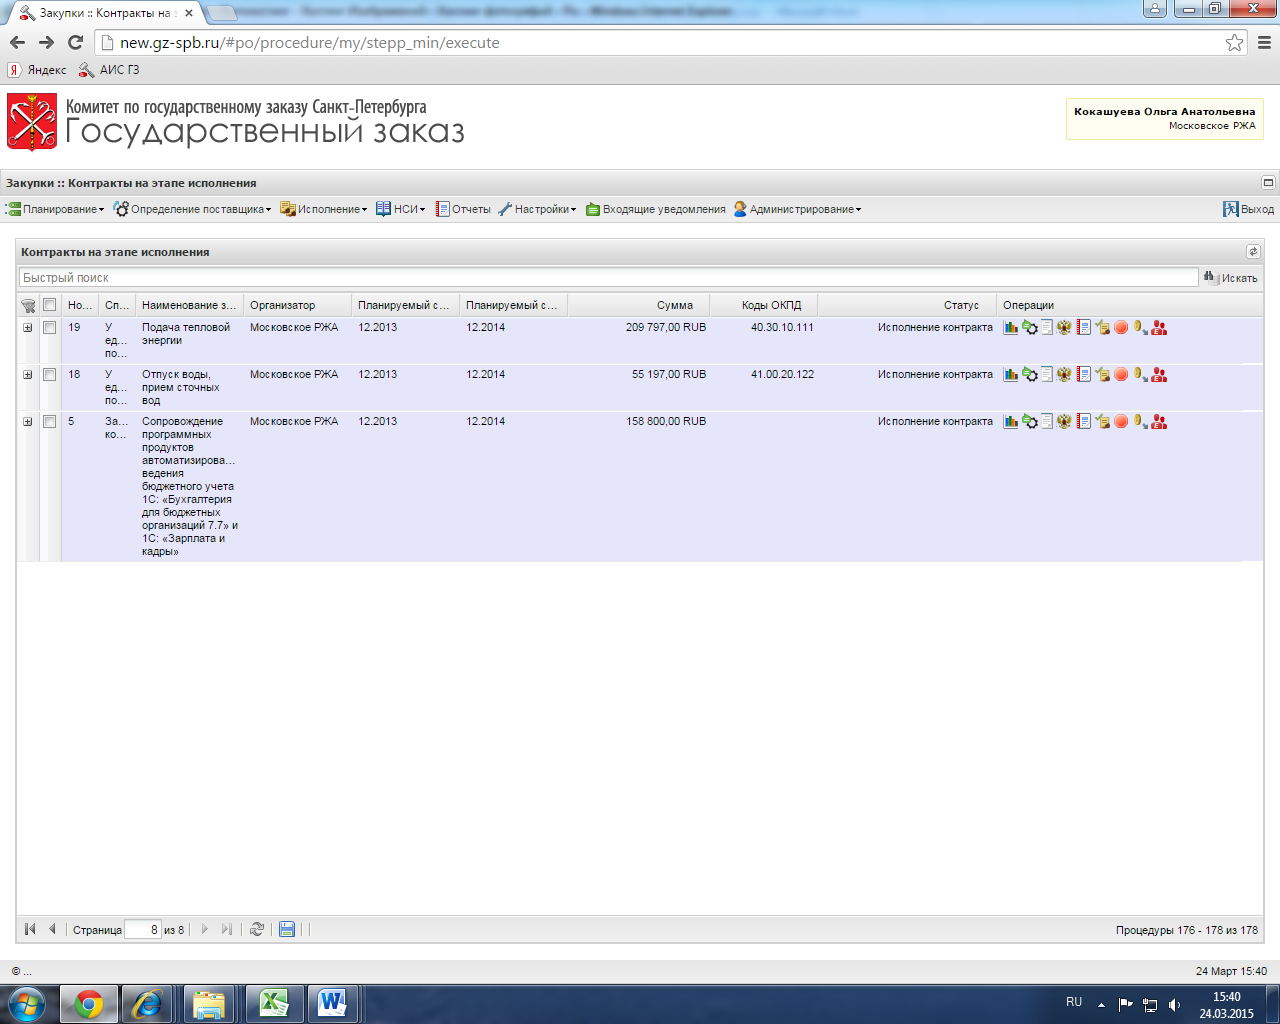Click the refresh icon in the pagination bar
Image resolution: width=1280 pixels, height=1024 pixels.
click(257, 929)
